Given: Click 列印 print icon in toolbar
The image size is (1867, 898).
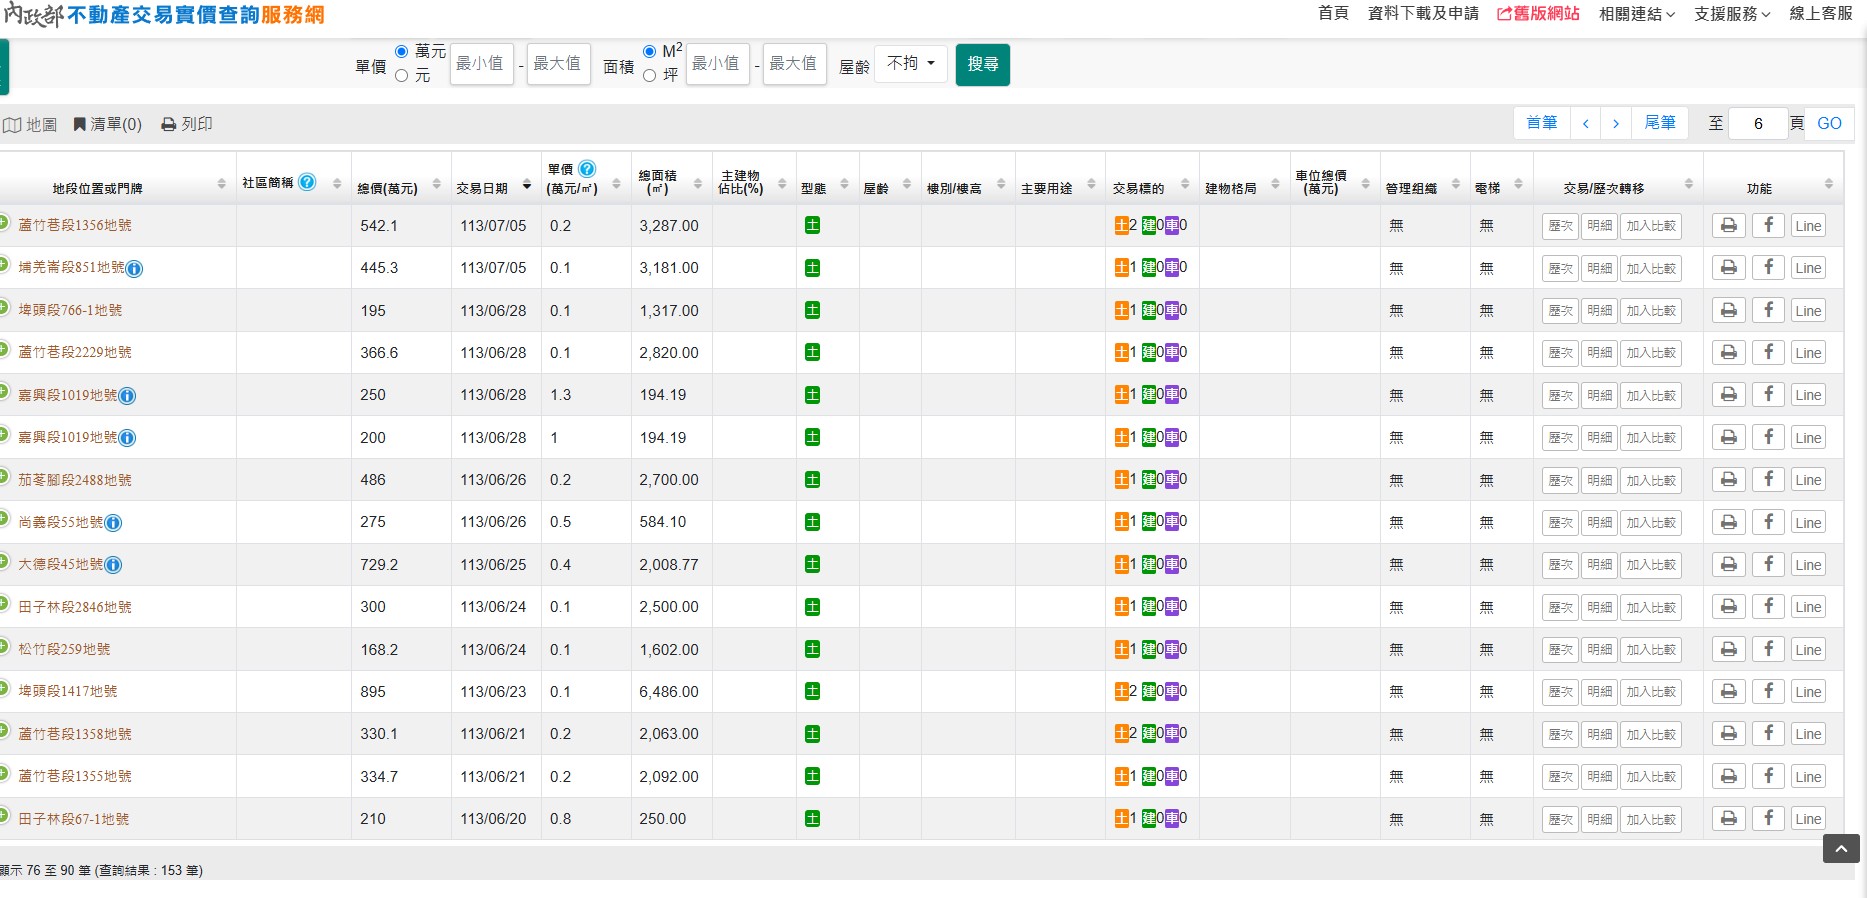Looking at the screenshot, I should 187,125.
